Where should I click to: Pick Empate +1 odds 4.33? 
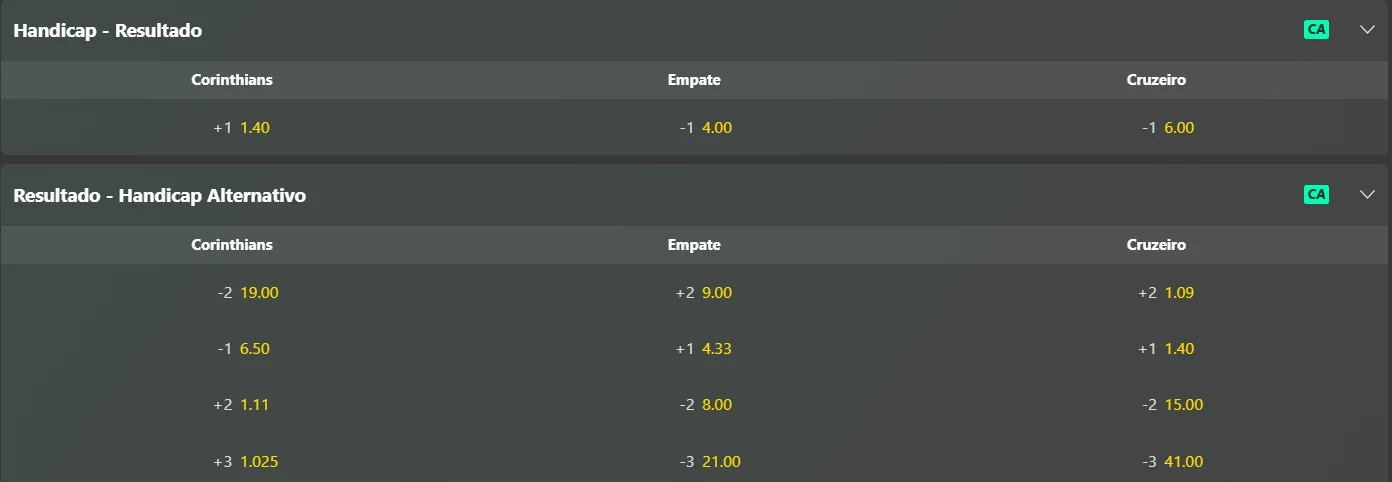[704, 349]
